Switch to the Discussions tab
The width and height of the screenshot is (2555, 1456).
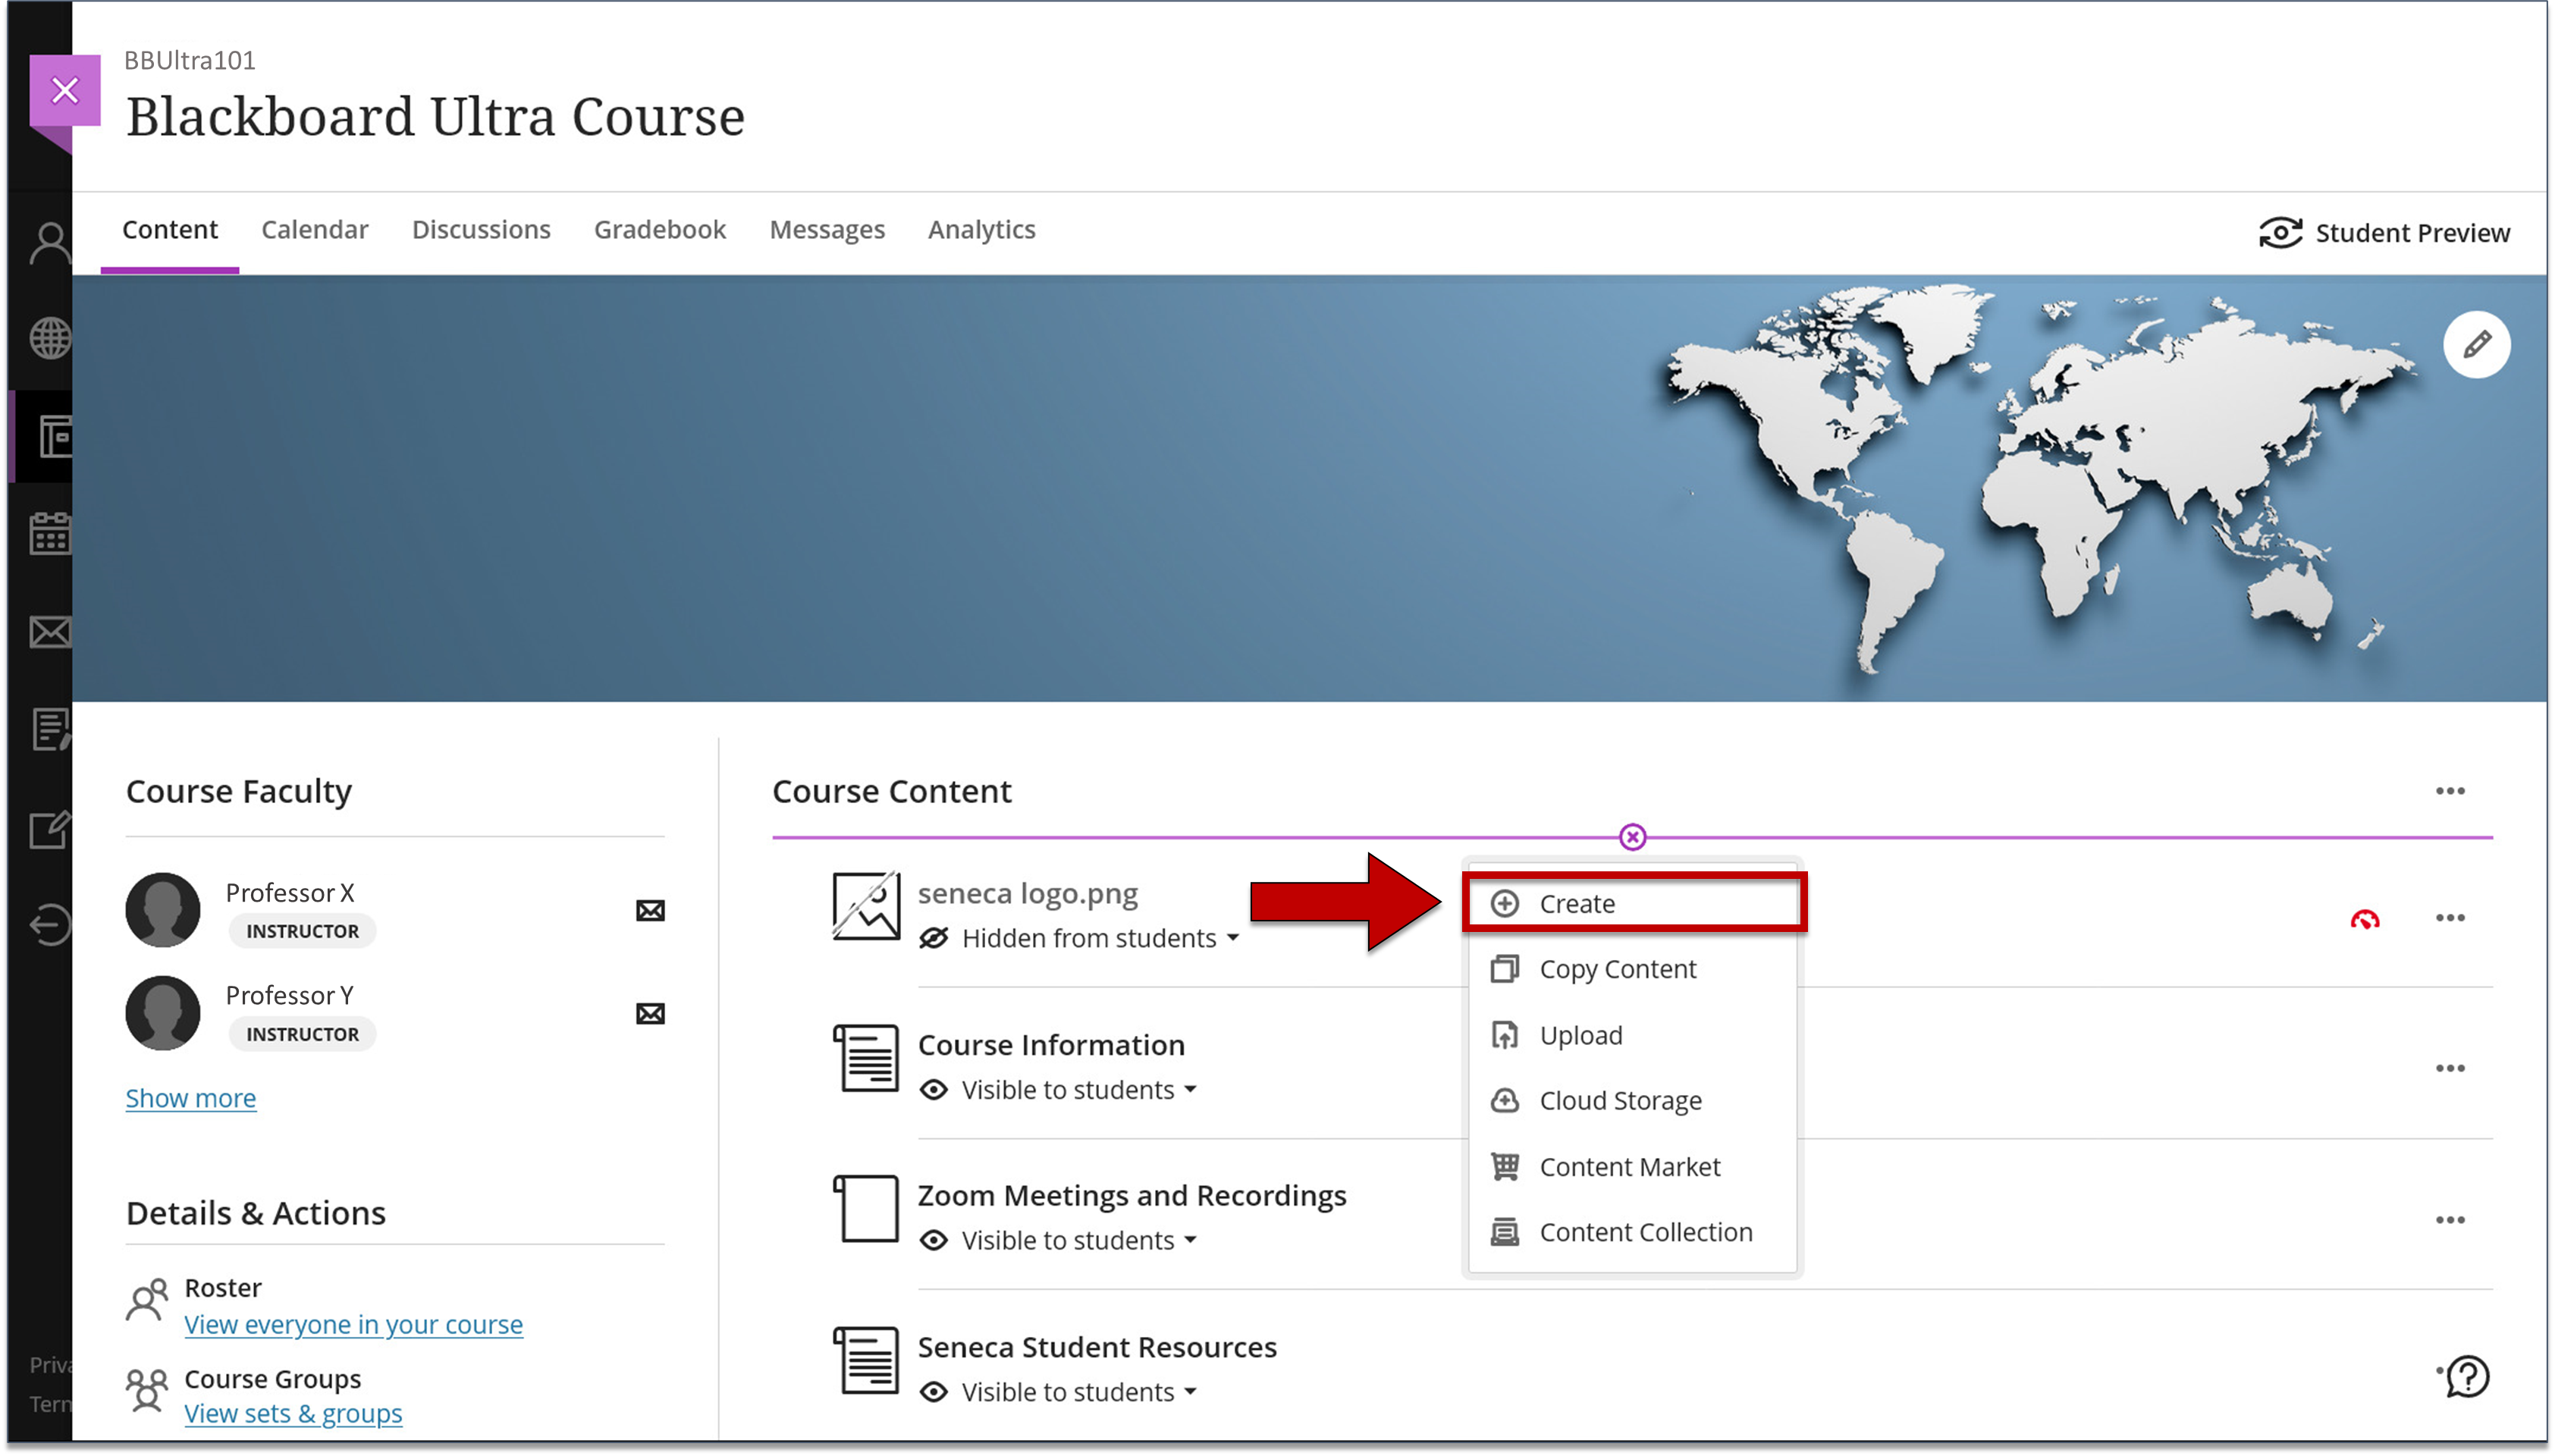[x=481, y=230]
